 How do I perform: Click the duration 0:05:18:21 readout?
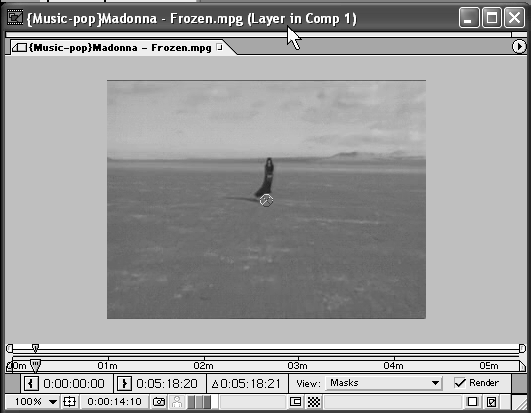[247, 384]
